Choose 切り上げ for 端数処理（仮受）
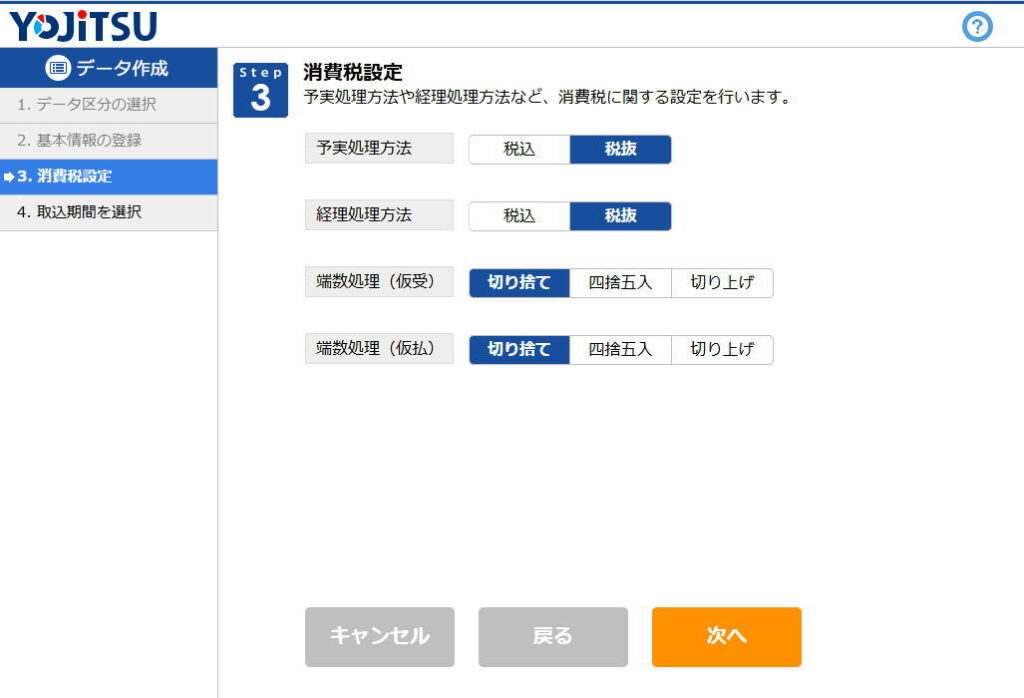This screenshot has height=698, width=1024. tap(722, 283)
